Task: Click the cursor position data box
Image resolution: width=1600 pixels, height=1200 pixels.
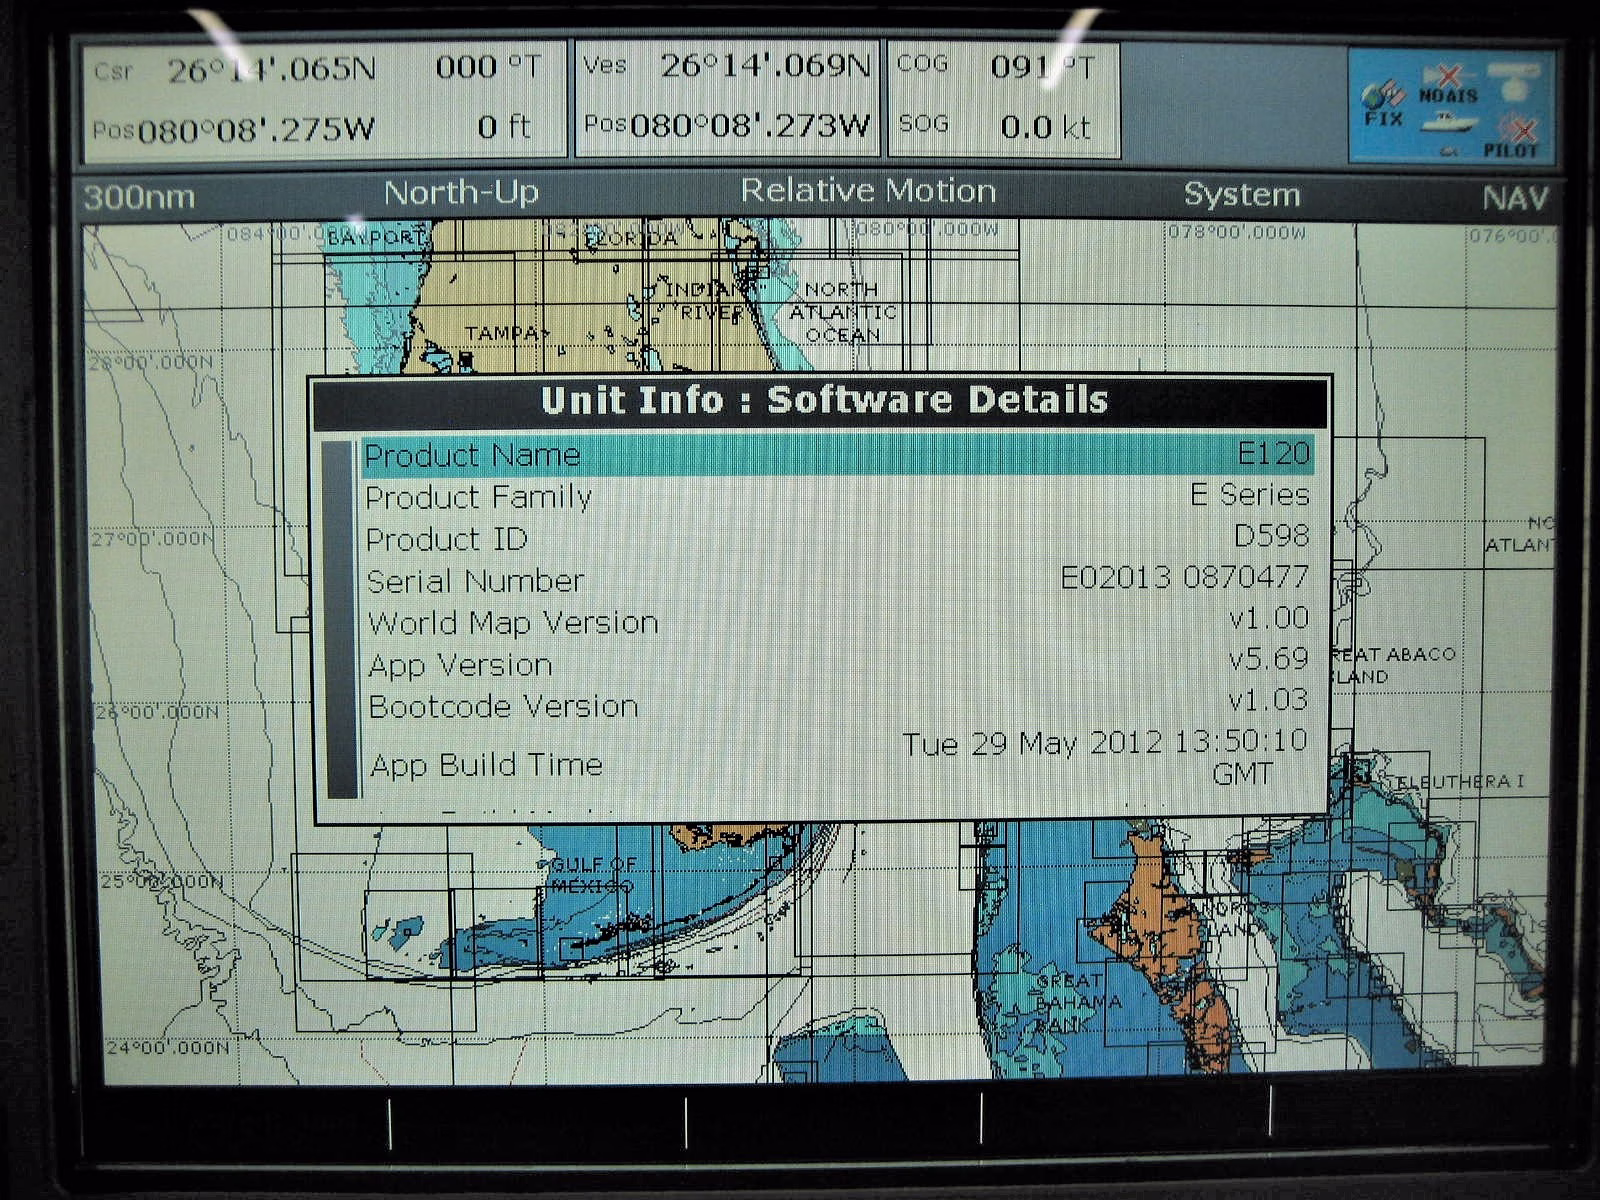Action: (323, 100)
